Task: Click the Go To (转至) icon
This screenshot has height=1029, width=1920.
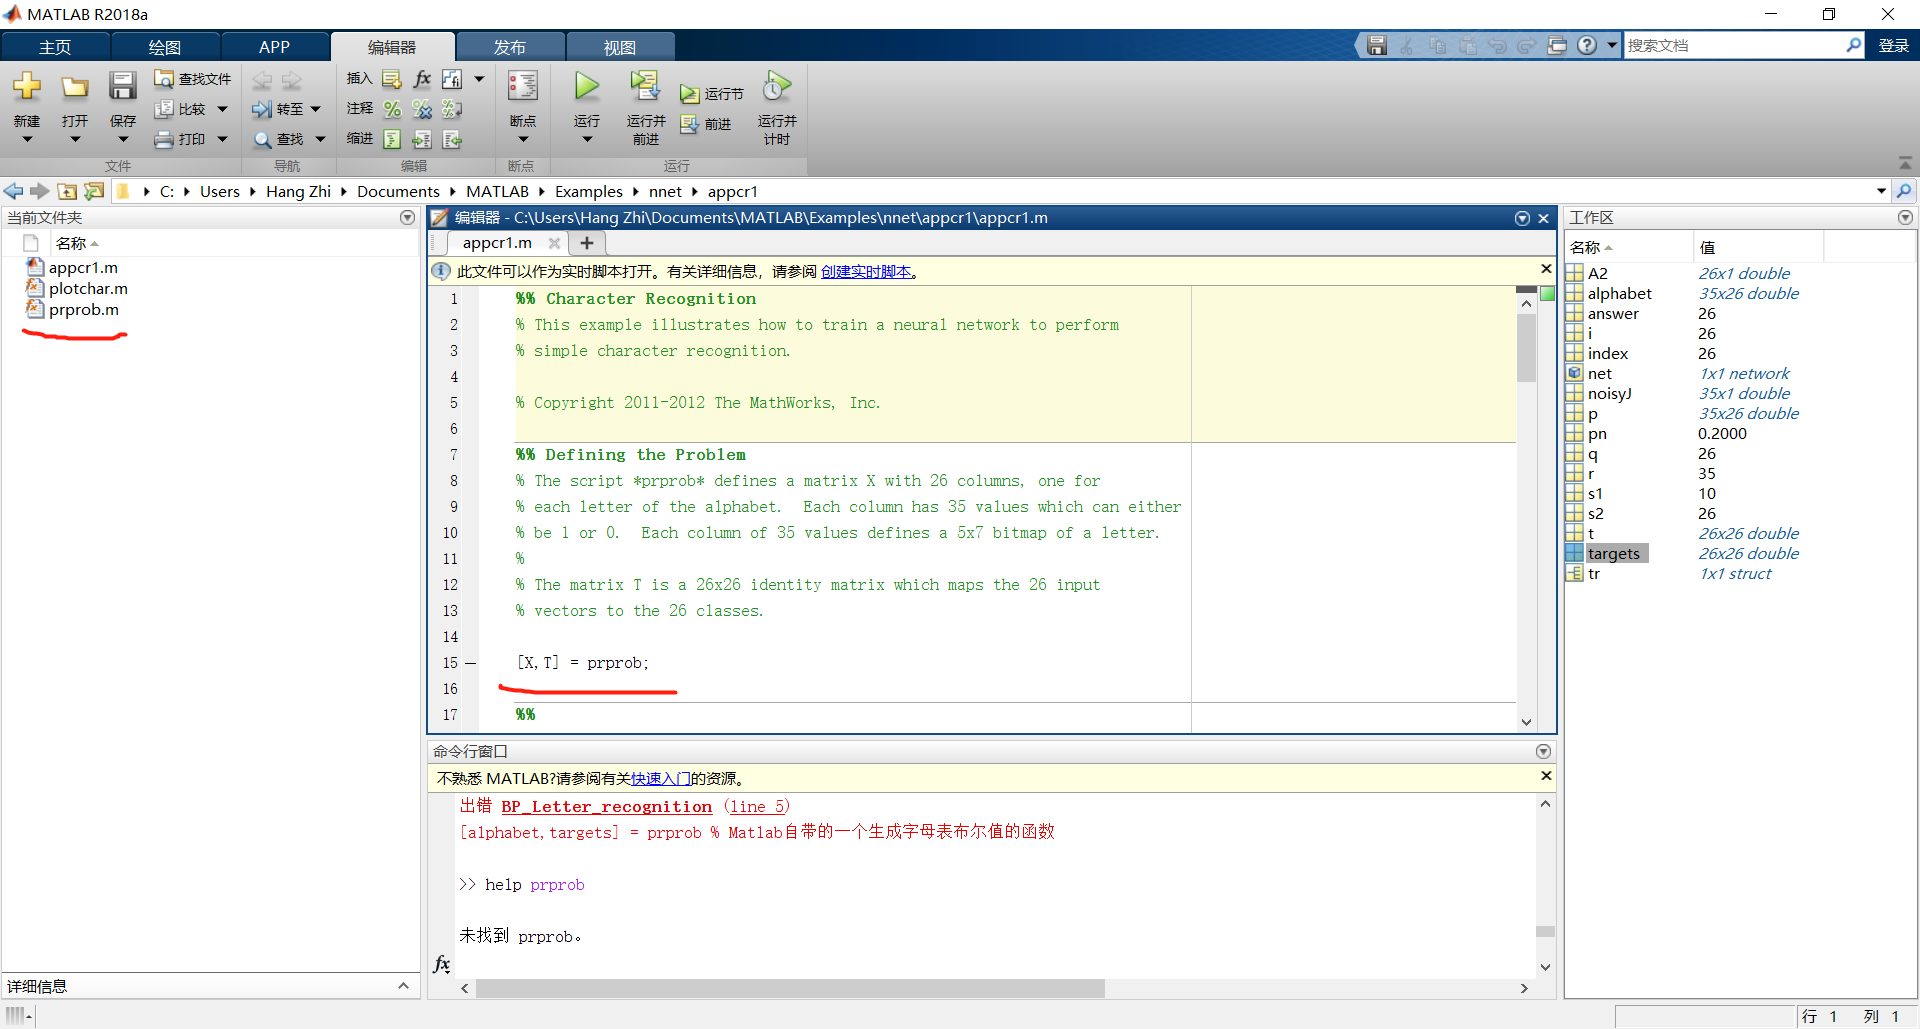Action: (x=262, y=109)
